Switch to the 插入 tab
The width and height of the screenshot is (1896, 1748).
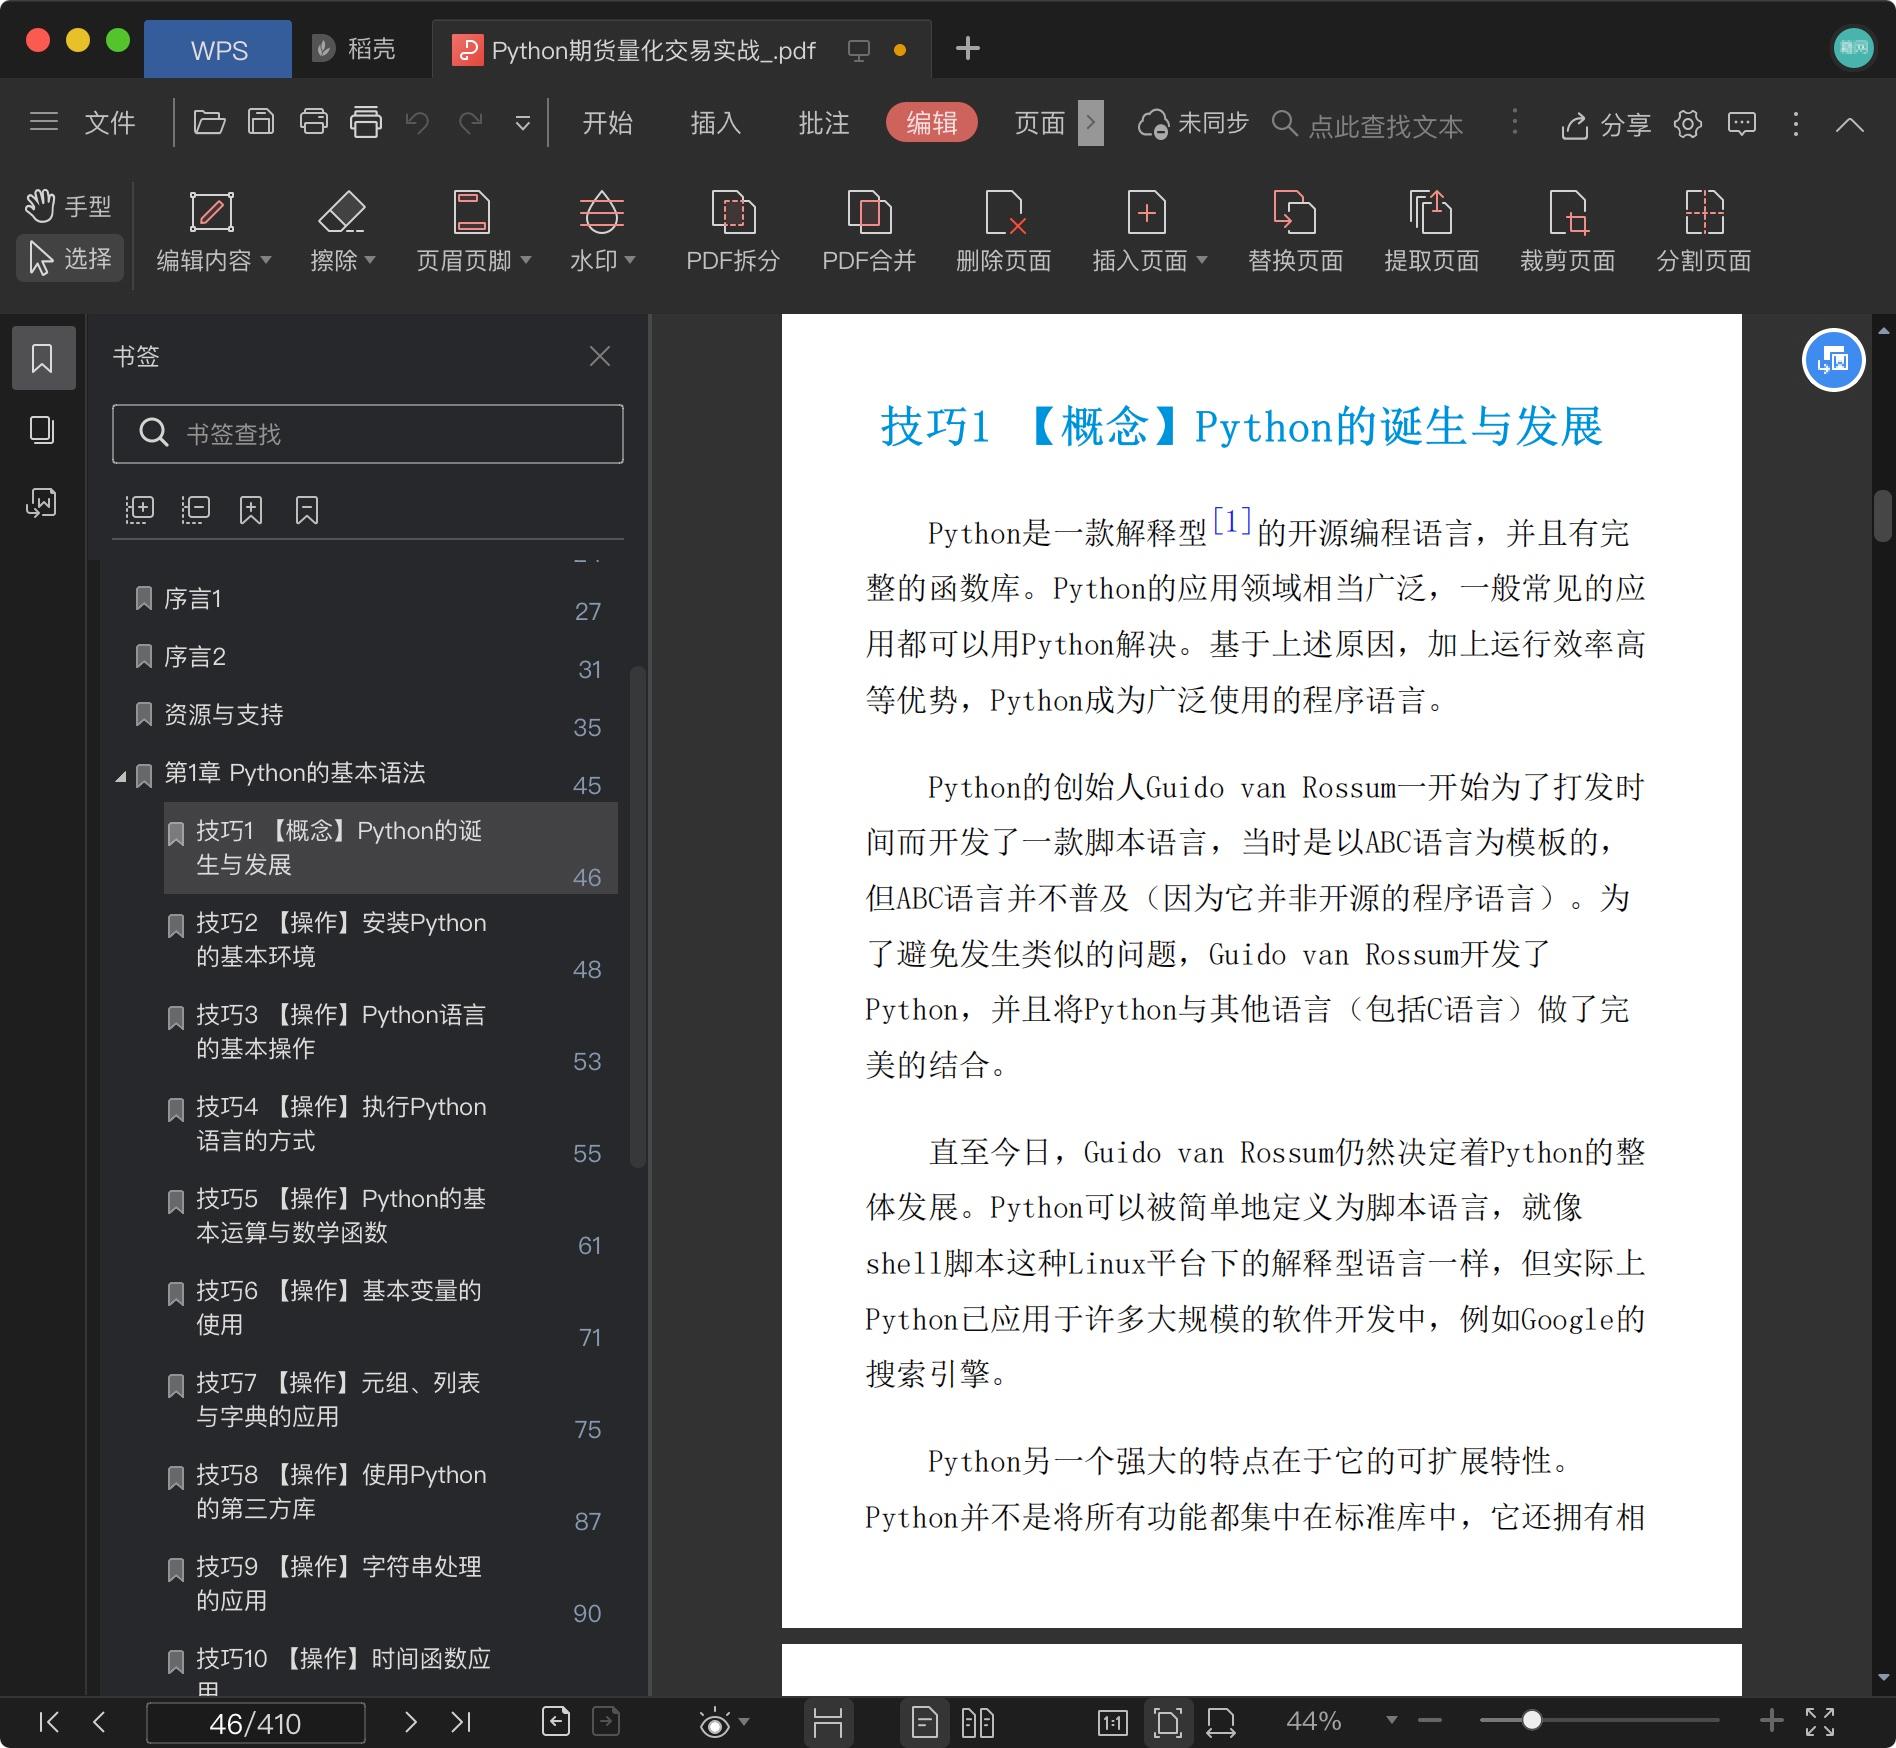click(x=715, y=122)
